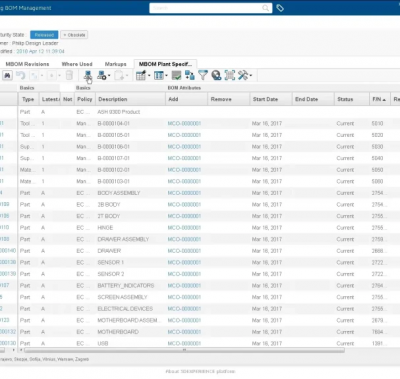Open dropdown arrow beside column layout icon
Screen dimensions: 400x379
(x=166, y=76)
